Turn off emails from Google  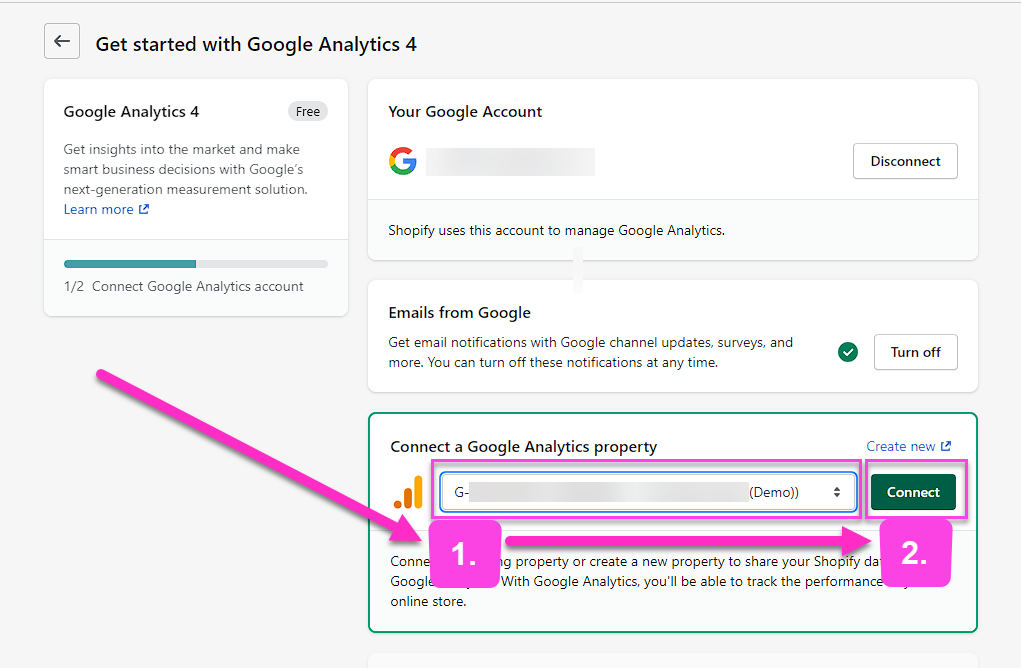coord(916,352)
